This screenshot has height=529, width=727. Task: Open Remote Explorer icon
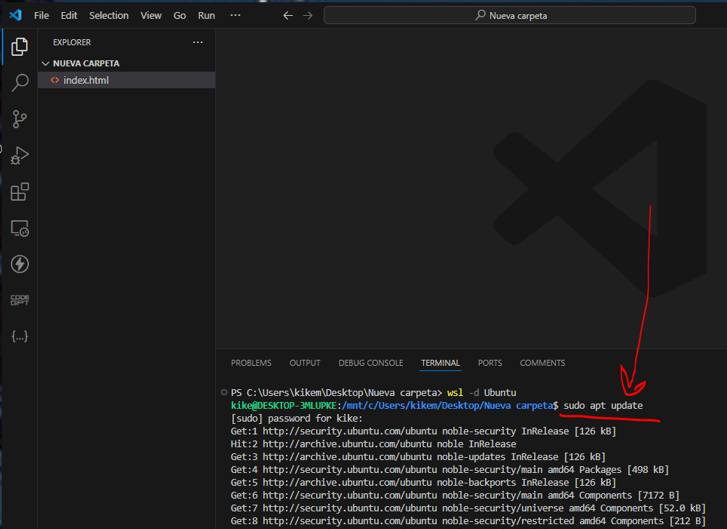click(x=19, y=228)
